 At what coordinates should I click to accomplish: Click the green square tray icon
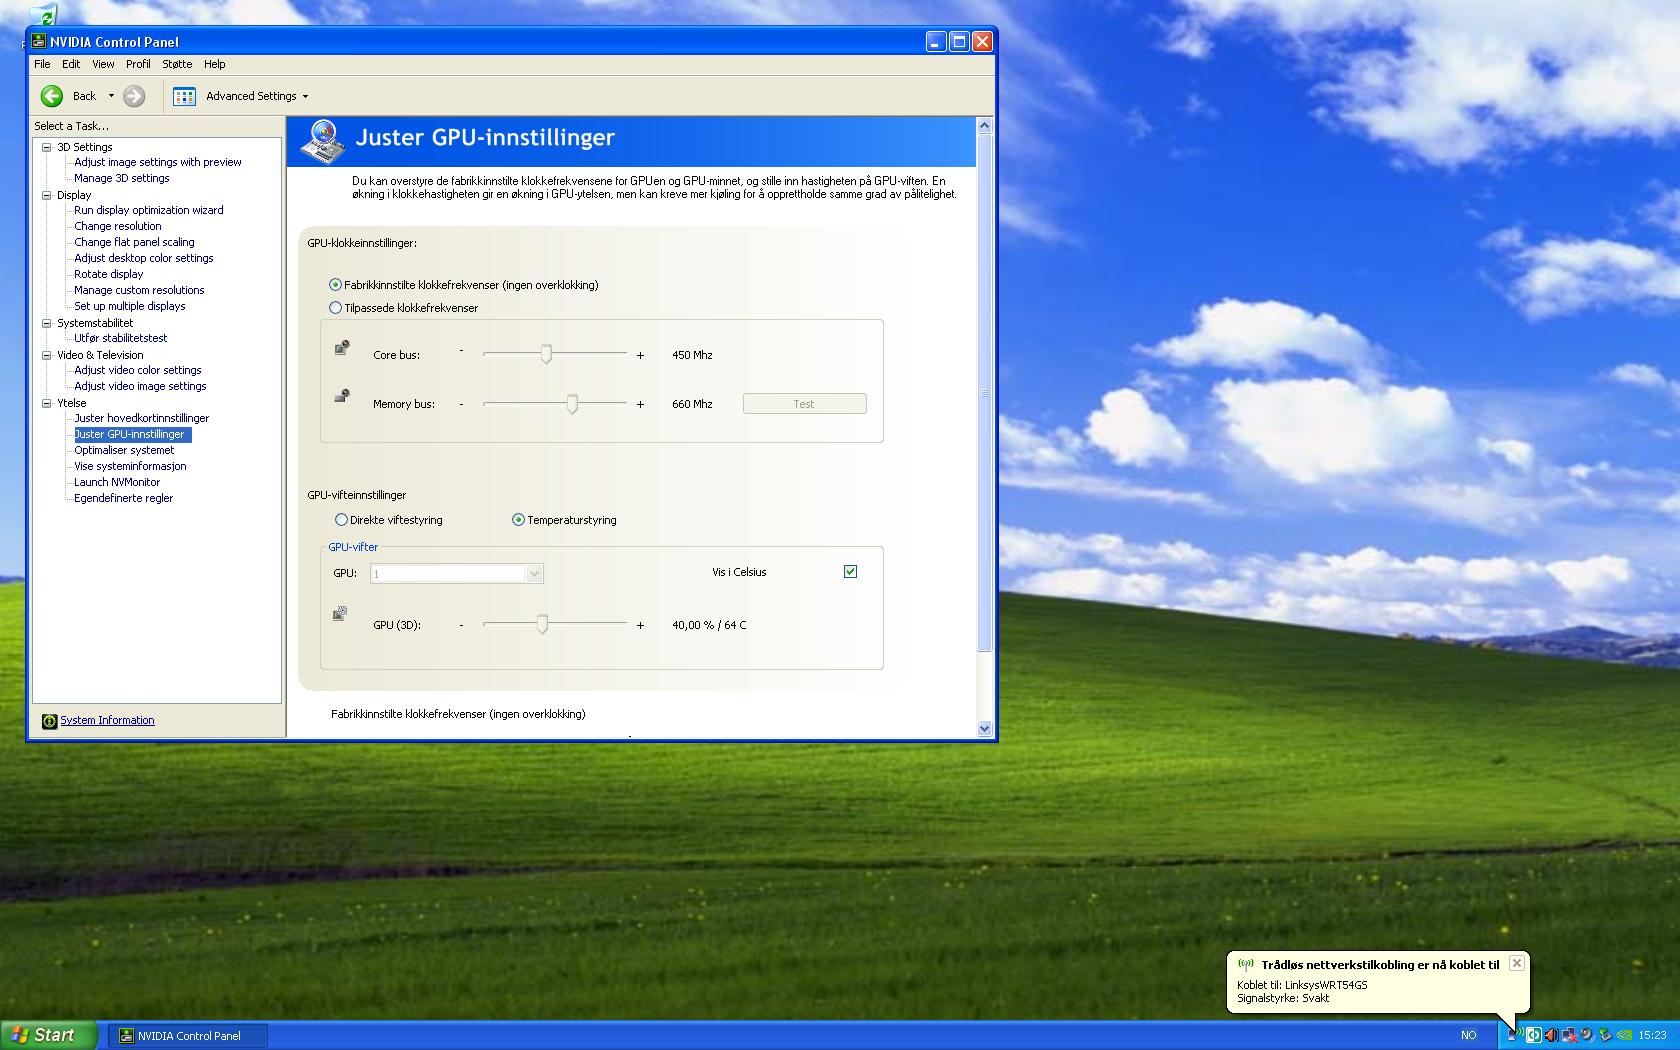tap(1533, 1035)
